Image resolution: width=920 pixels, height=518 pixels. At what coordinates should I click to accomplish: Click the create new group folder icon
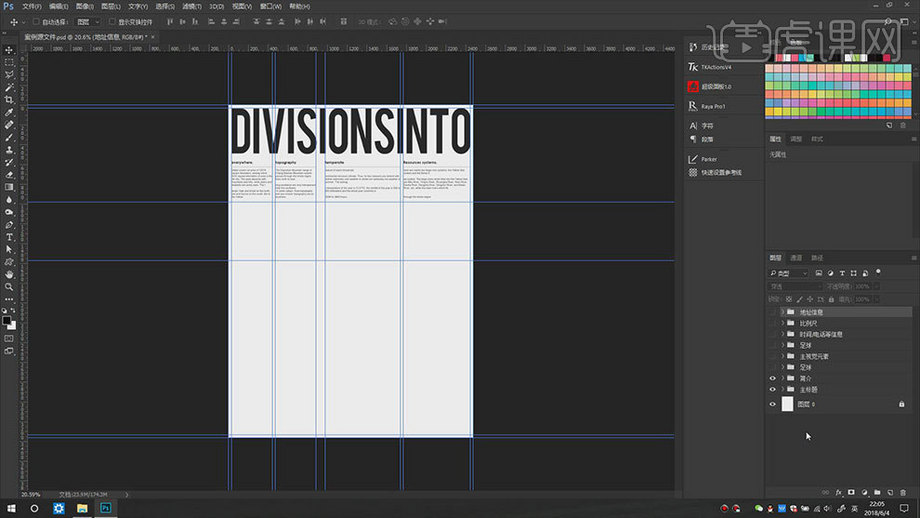876,492
